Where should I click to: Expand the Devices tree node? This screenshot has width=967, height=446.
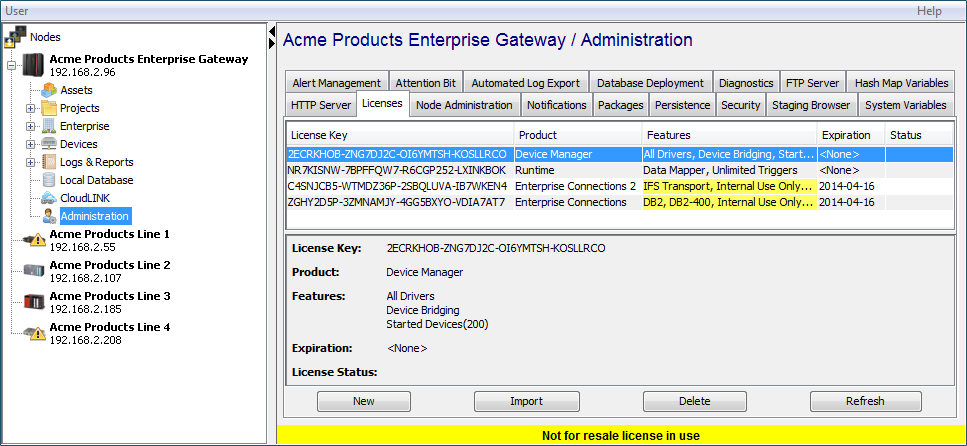[x=30, y=144]
